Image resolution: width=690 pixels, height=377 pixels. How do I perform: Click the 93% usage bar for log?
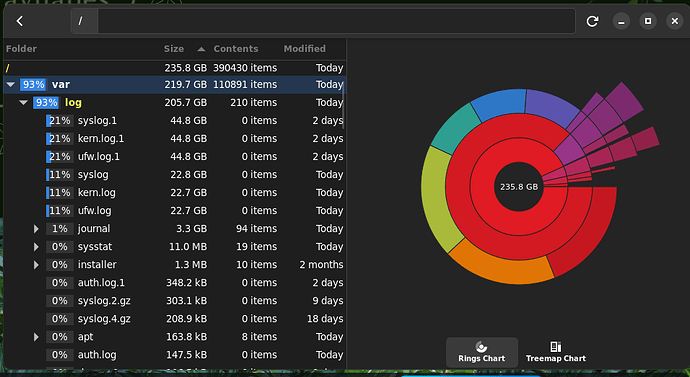[46, 102]
